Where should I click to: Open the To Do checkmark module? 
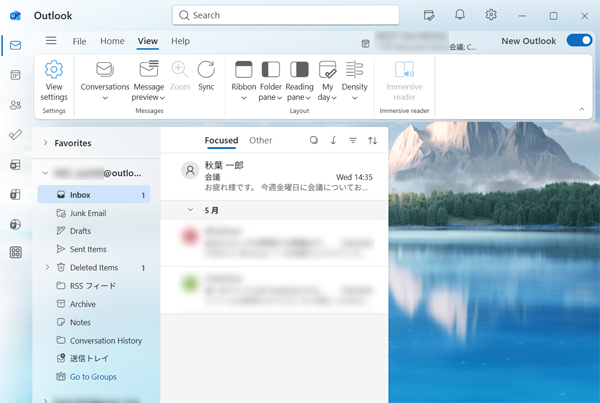[15, 135]
